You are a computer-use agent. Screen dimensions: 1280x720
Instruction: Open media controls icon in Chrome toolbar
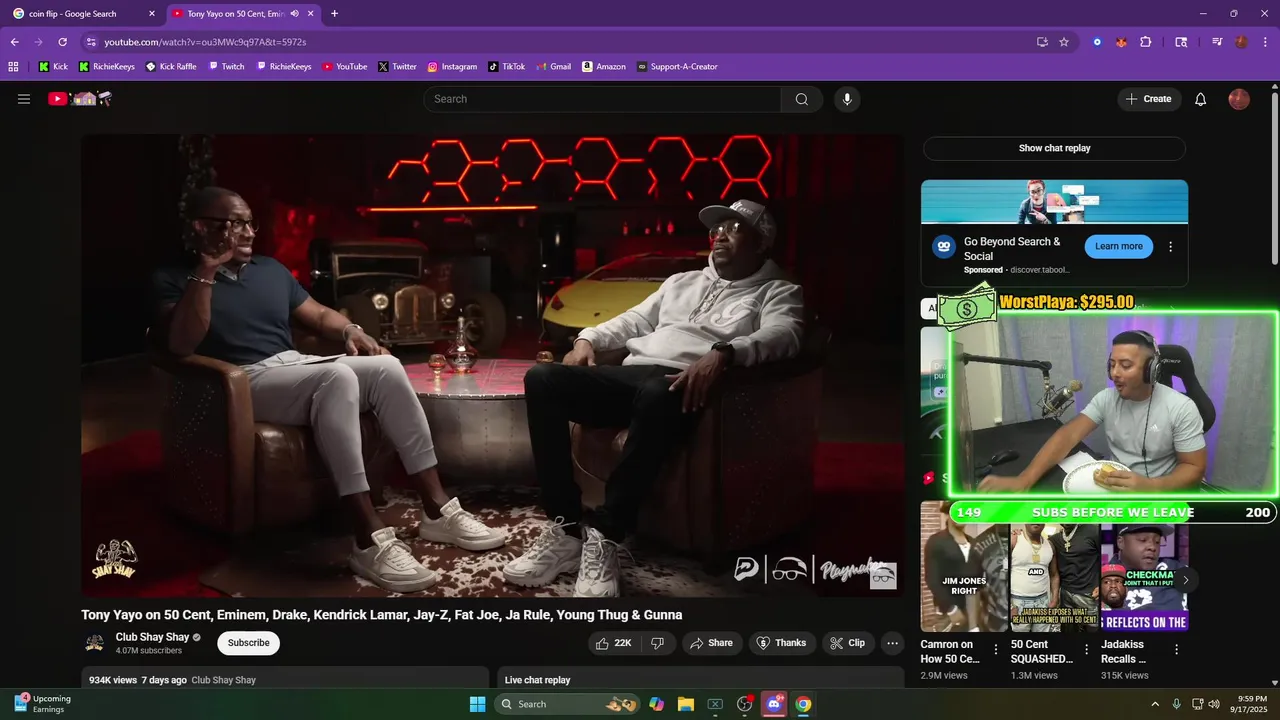tap(1217, 42)
